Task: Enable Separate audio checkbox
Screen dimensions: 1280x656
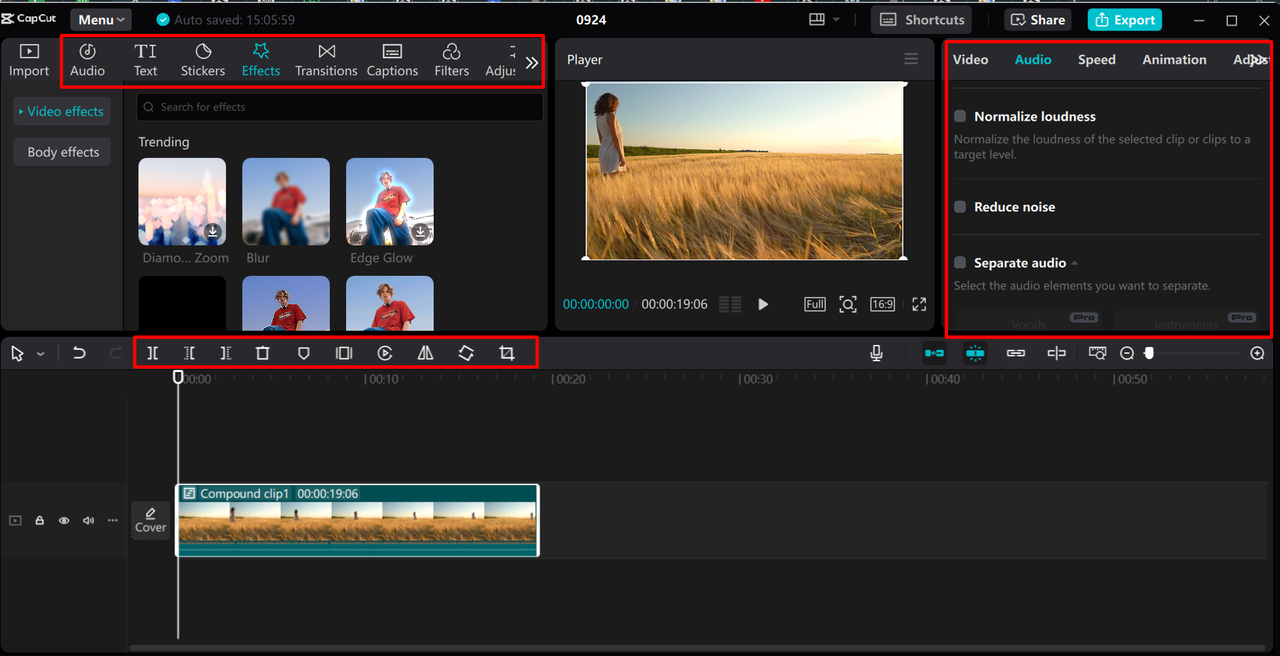Action: point(960,262)
